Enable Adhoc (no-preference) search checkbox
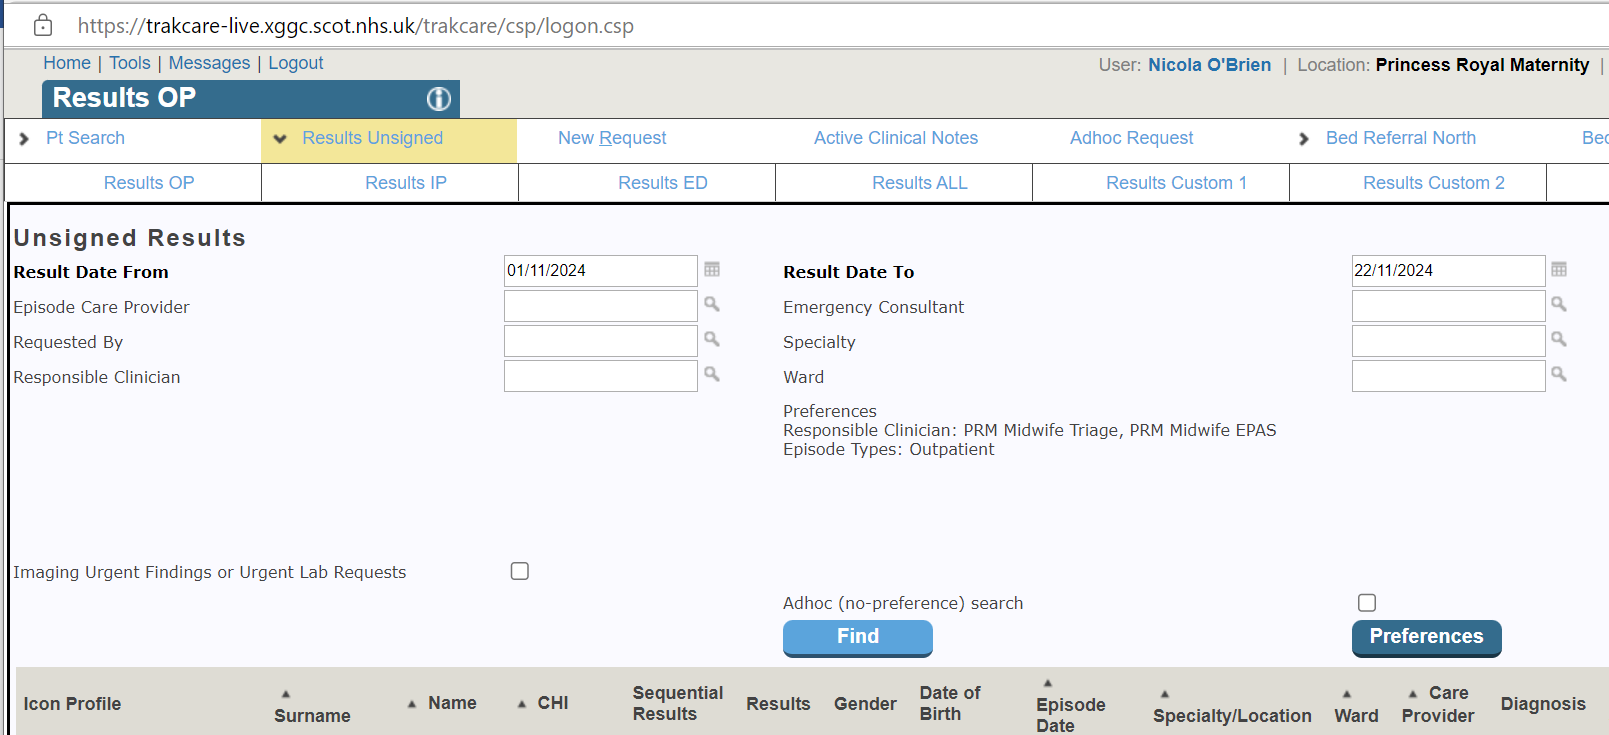The width and height of the screenshot is (1609, 735). click(x=1367, y=602)
